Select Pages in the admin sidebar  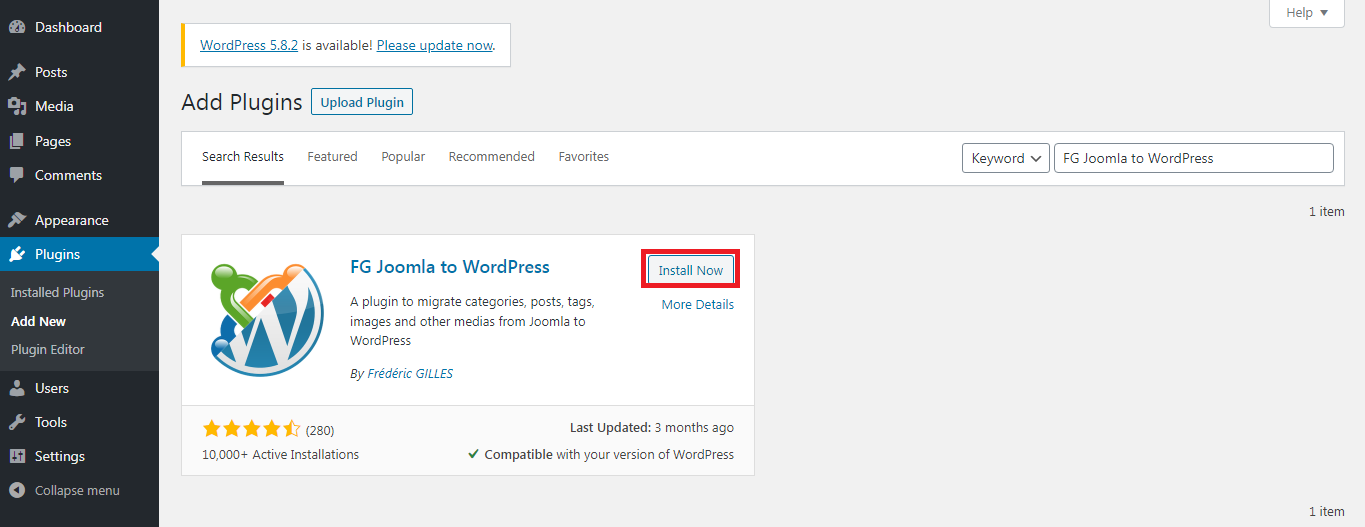coord(79,141)
